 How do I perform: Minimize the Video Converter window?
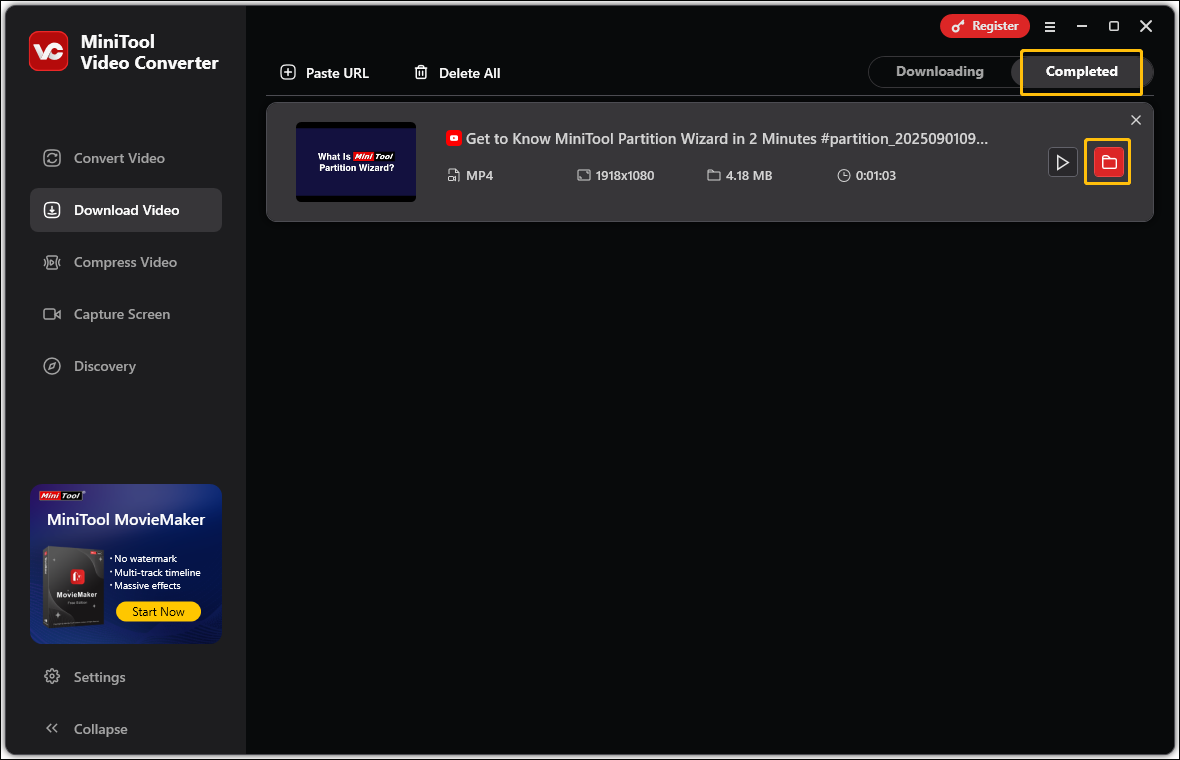click(1082, 26)
